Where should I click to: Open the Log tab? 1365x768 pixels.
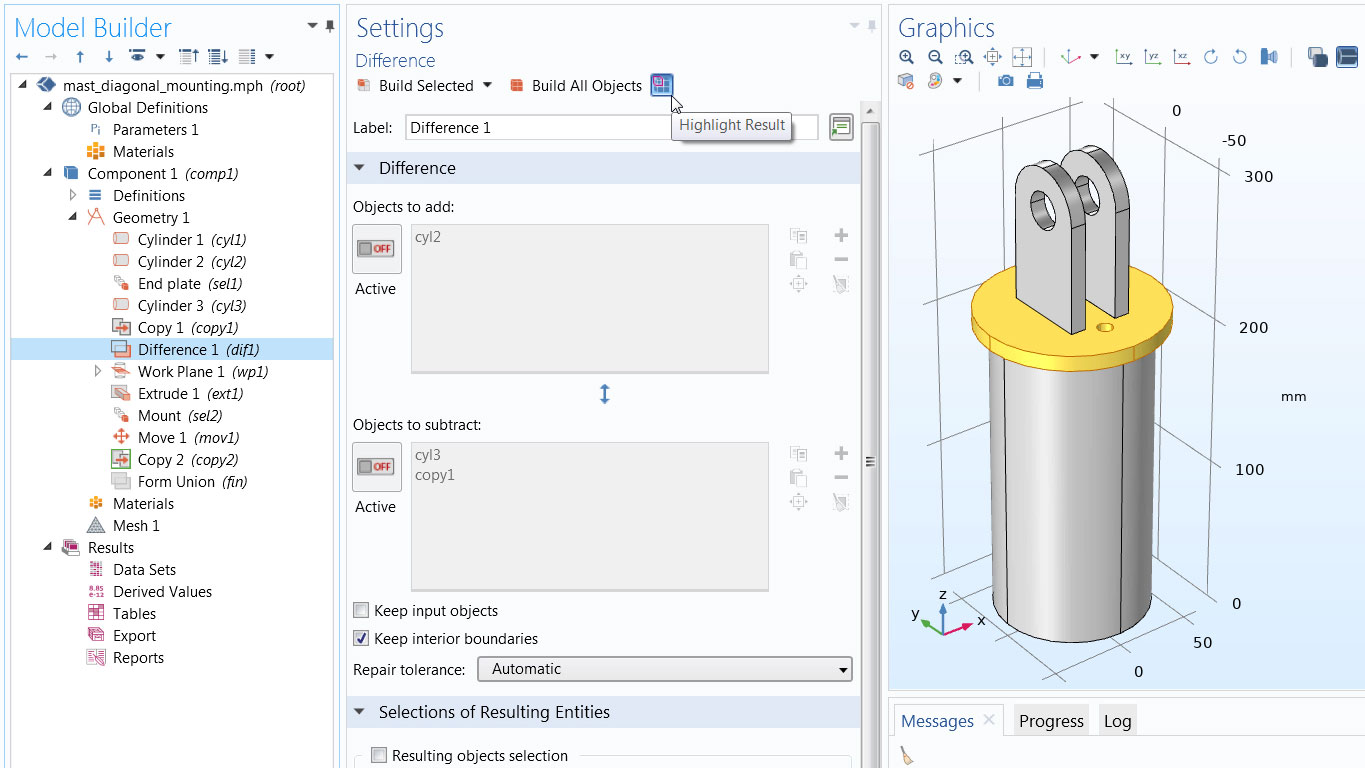[x=1117, y=721]
